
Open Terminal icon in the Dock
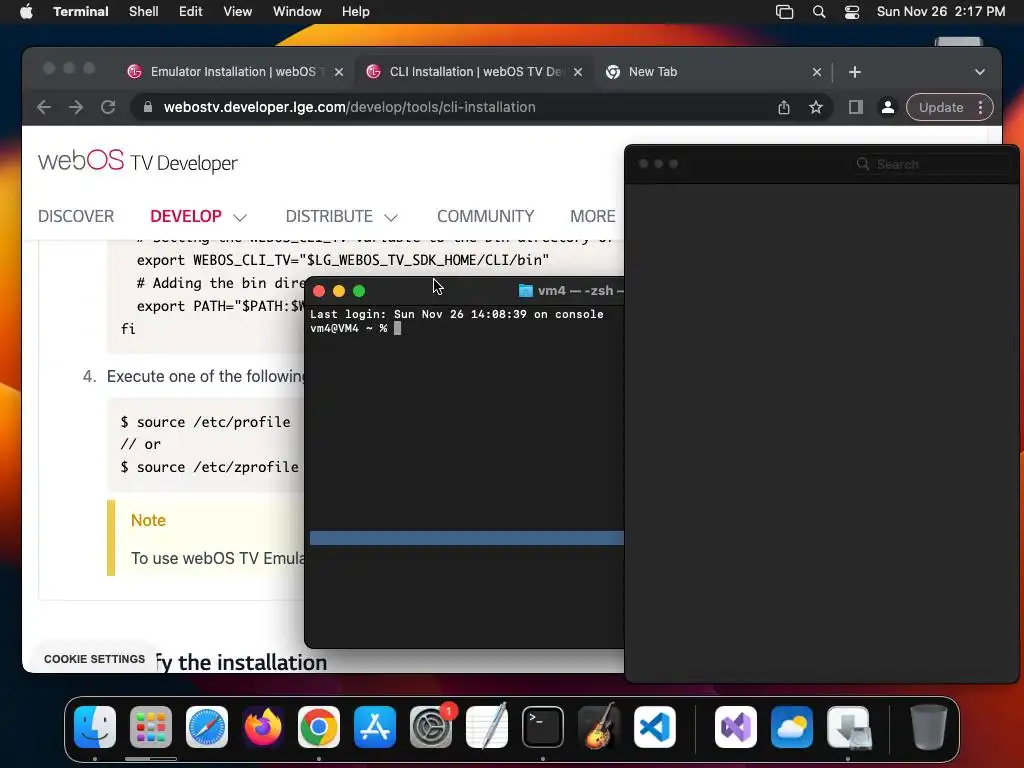click(x=543, y=727)
